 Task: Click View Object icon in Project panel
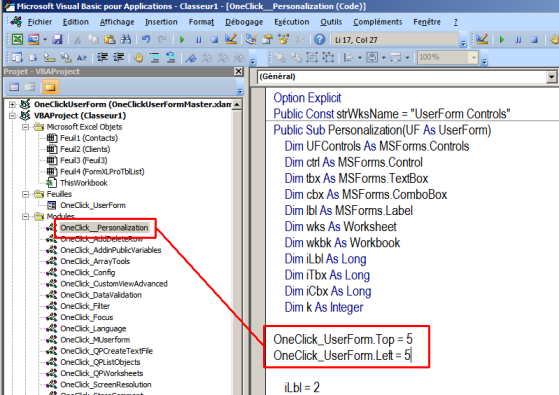pos(30,87)
